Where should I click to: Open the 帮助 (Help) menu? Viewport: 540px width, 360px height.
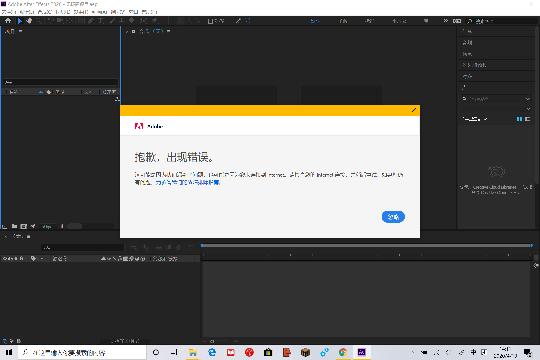(x=150, y=12)
